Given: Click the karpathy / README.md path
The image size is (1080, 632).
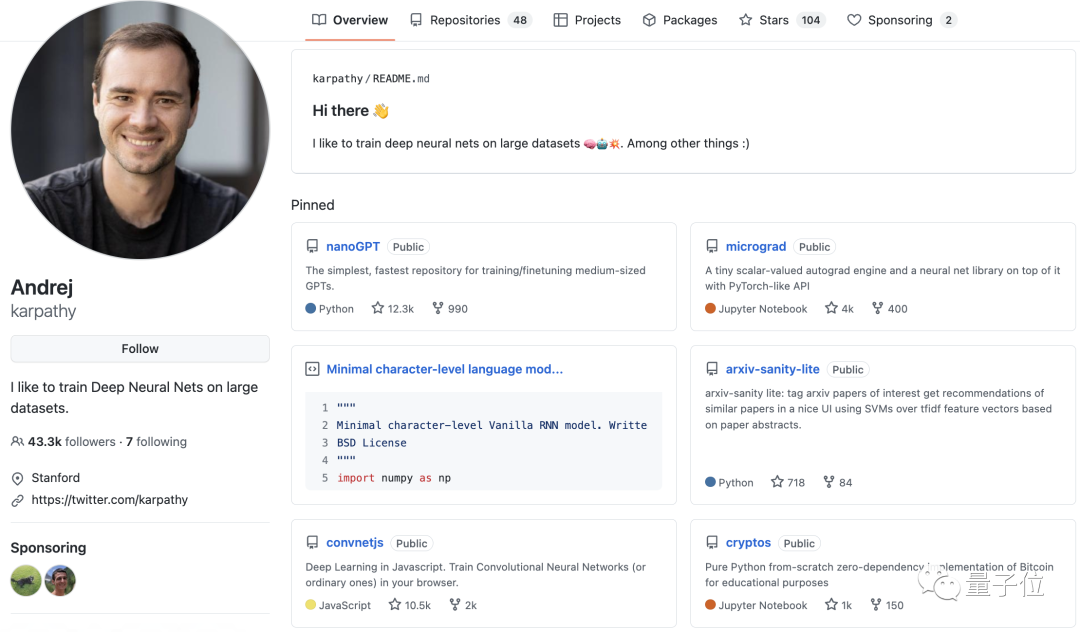Looking at the screenshot, I should tap(371, 78).
